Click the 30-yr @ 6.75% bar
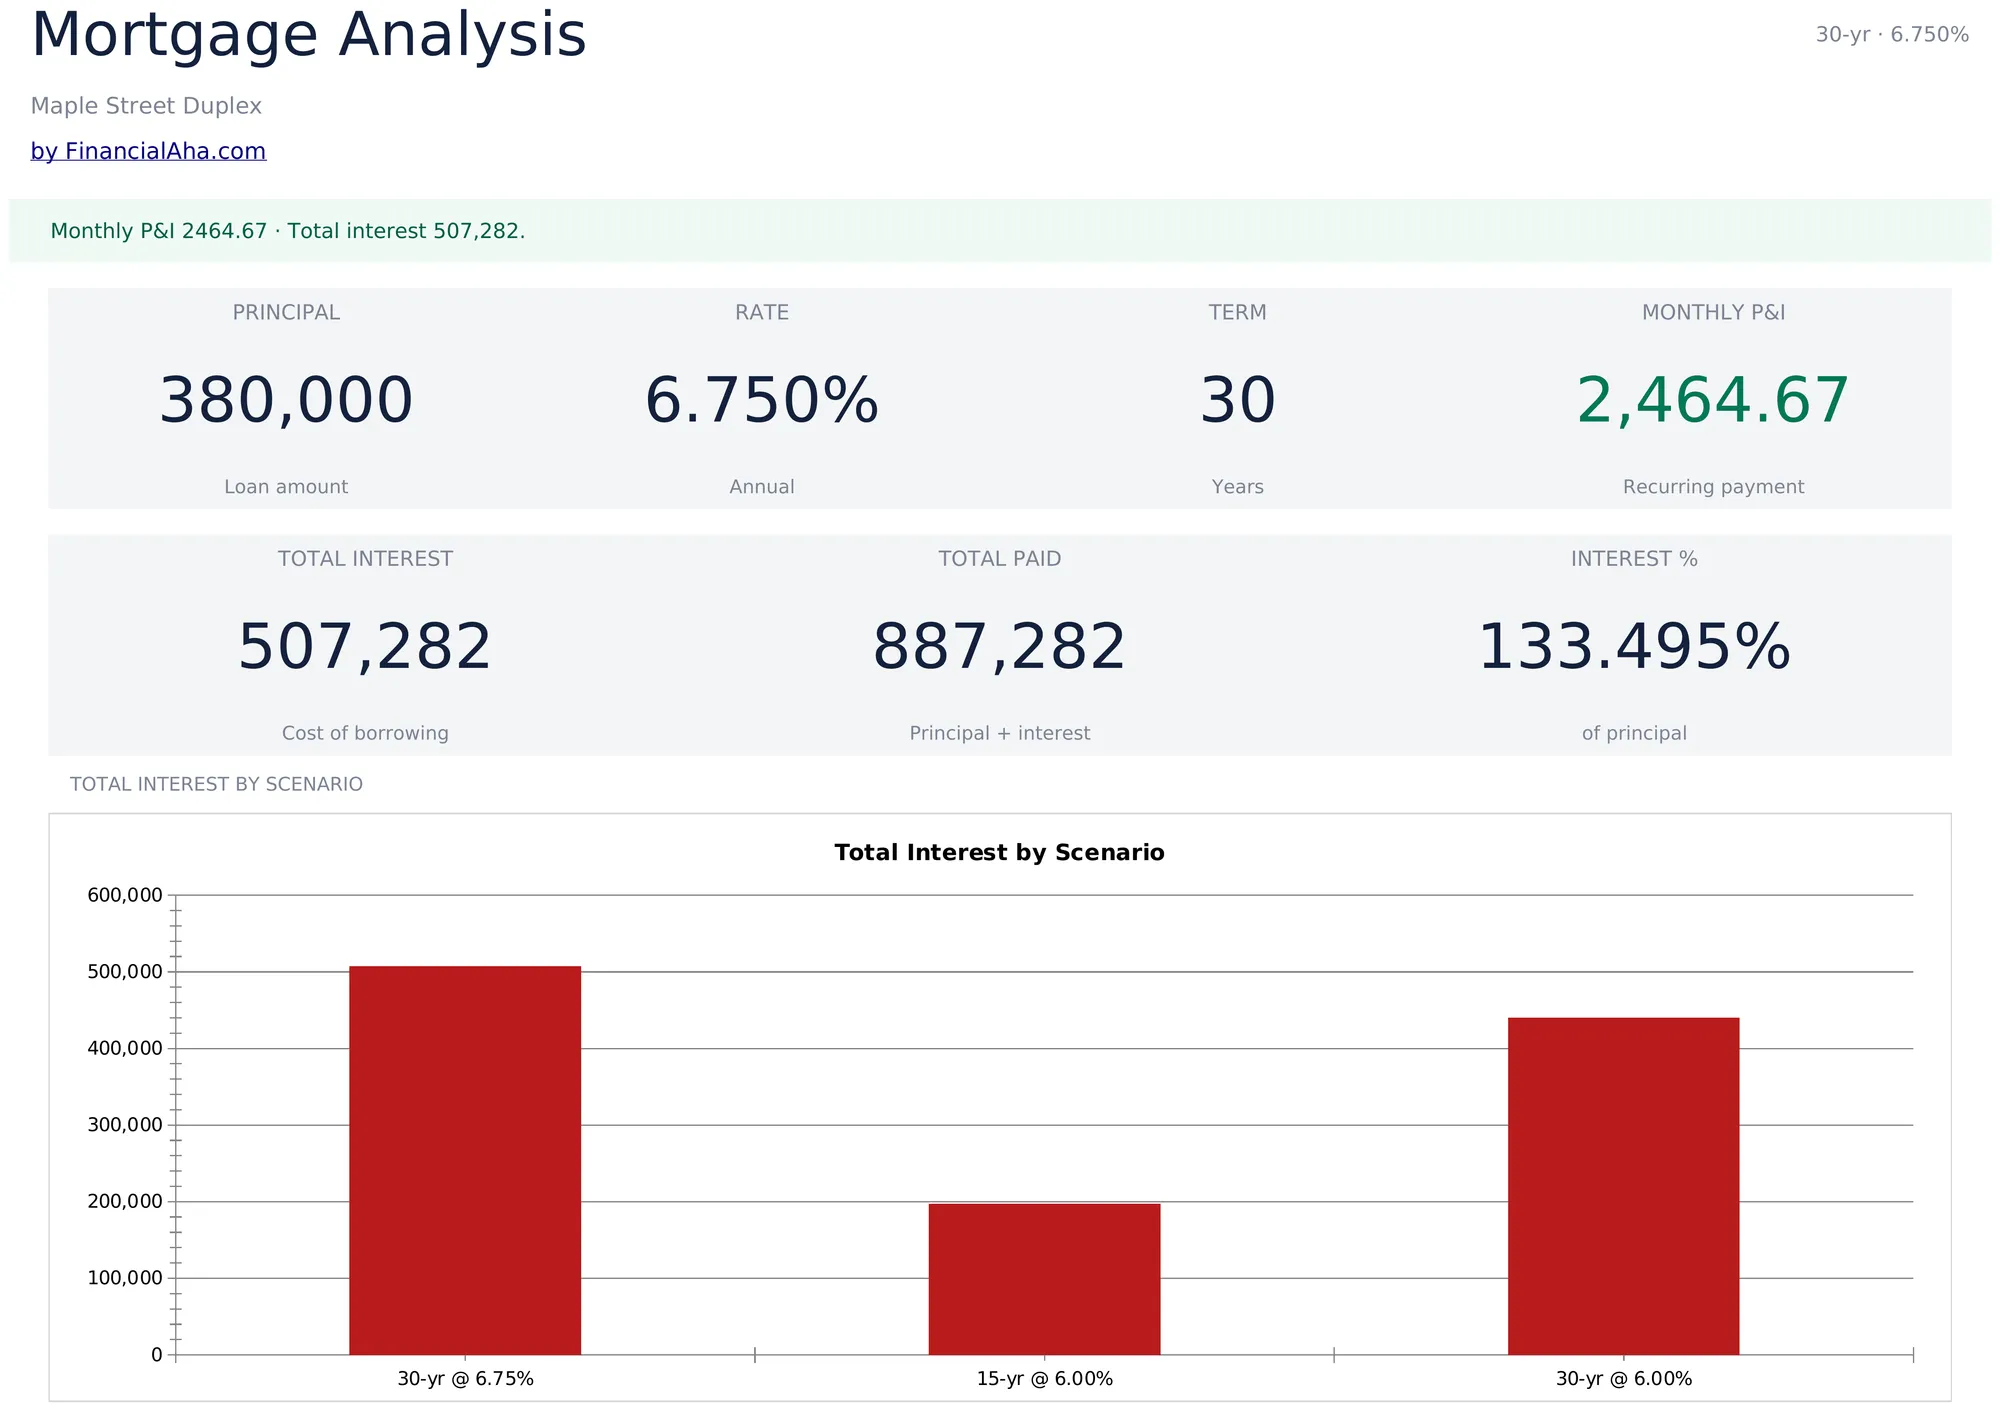This screenshot has height=1411, width=2000. point(465,1160)
